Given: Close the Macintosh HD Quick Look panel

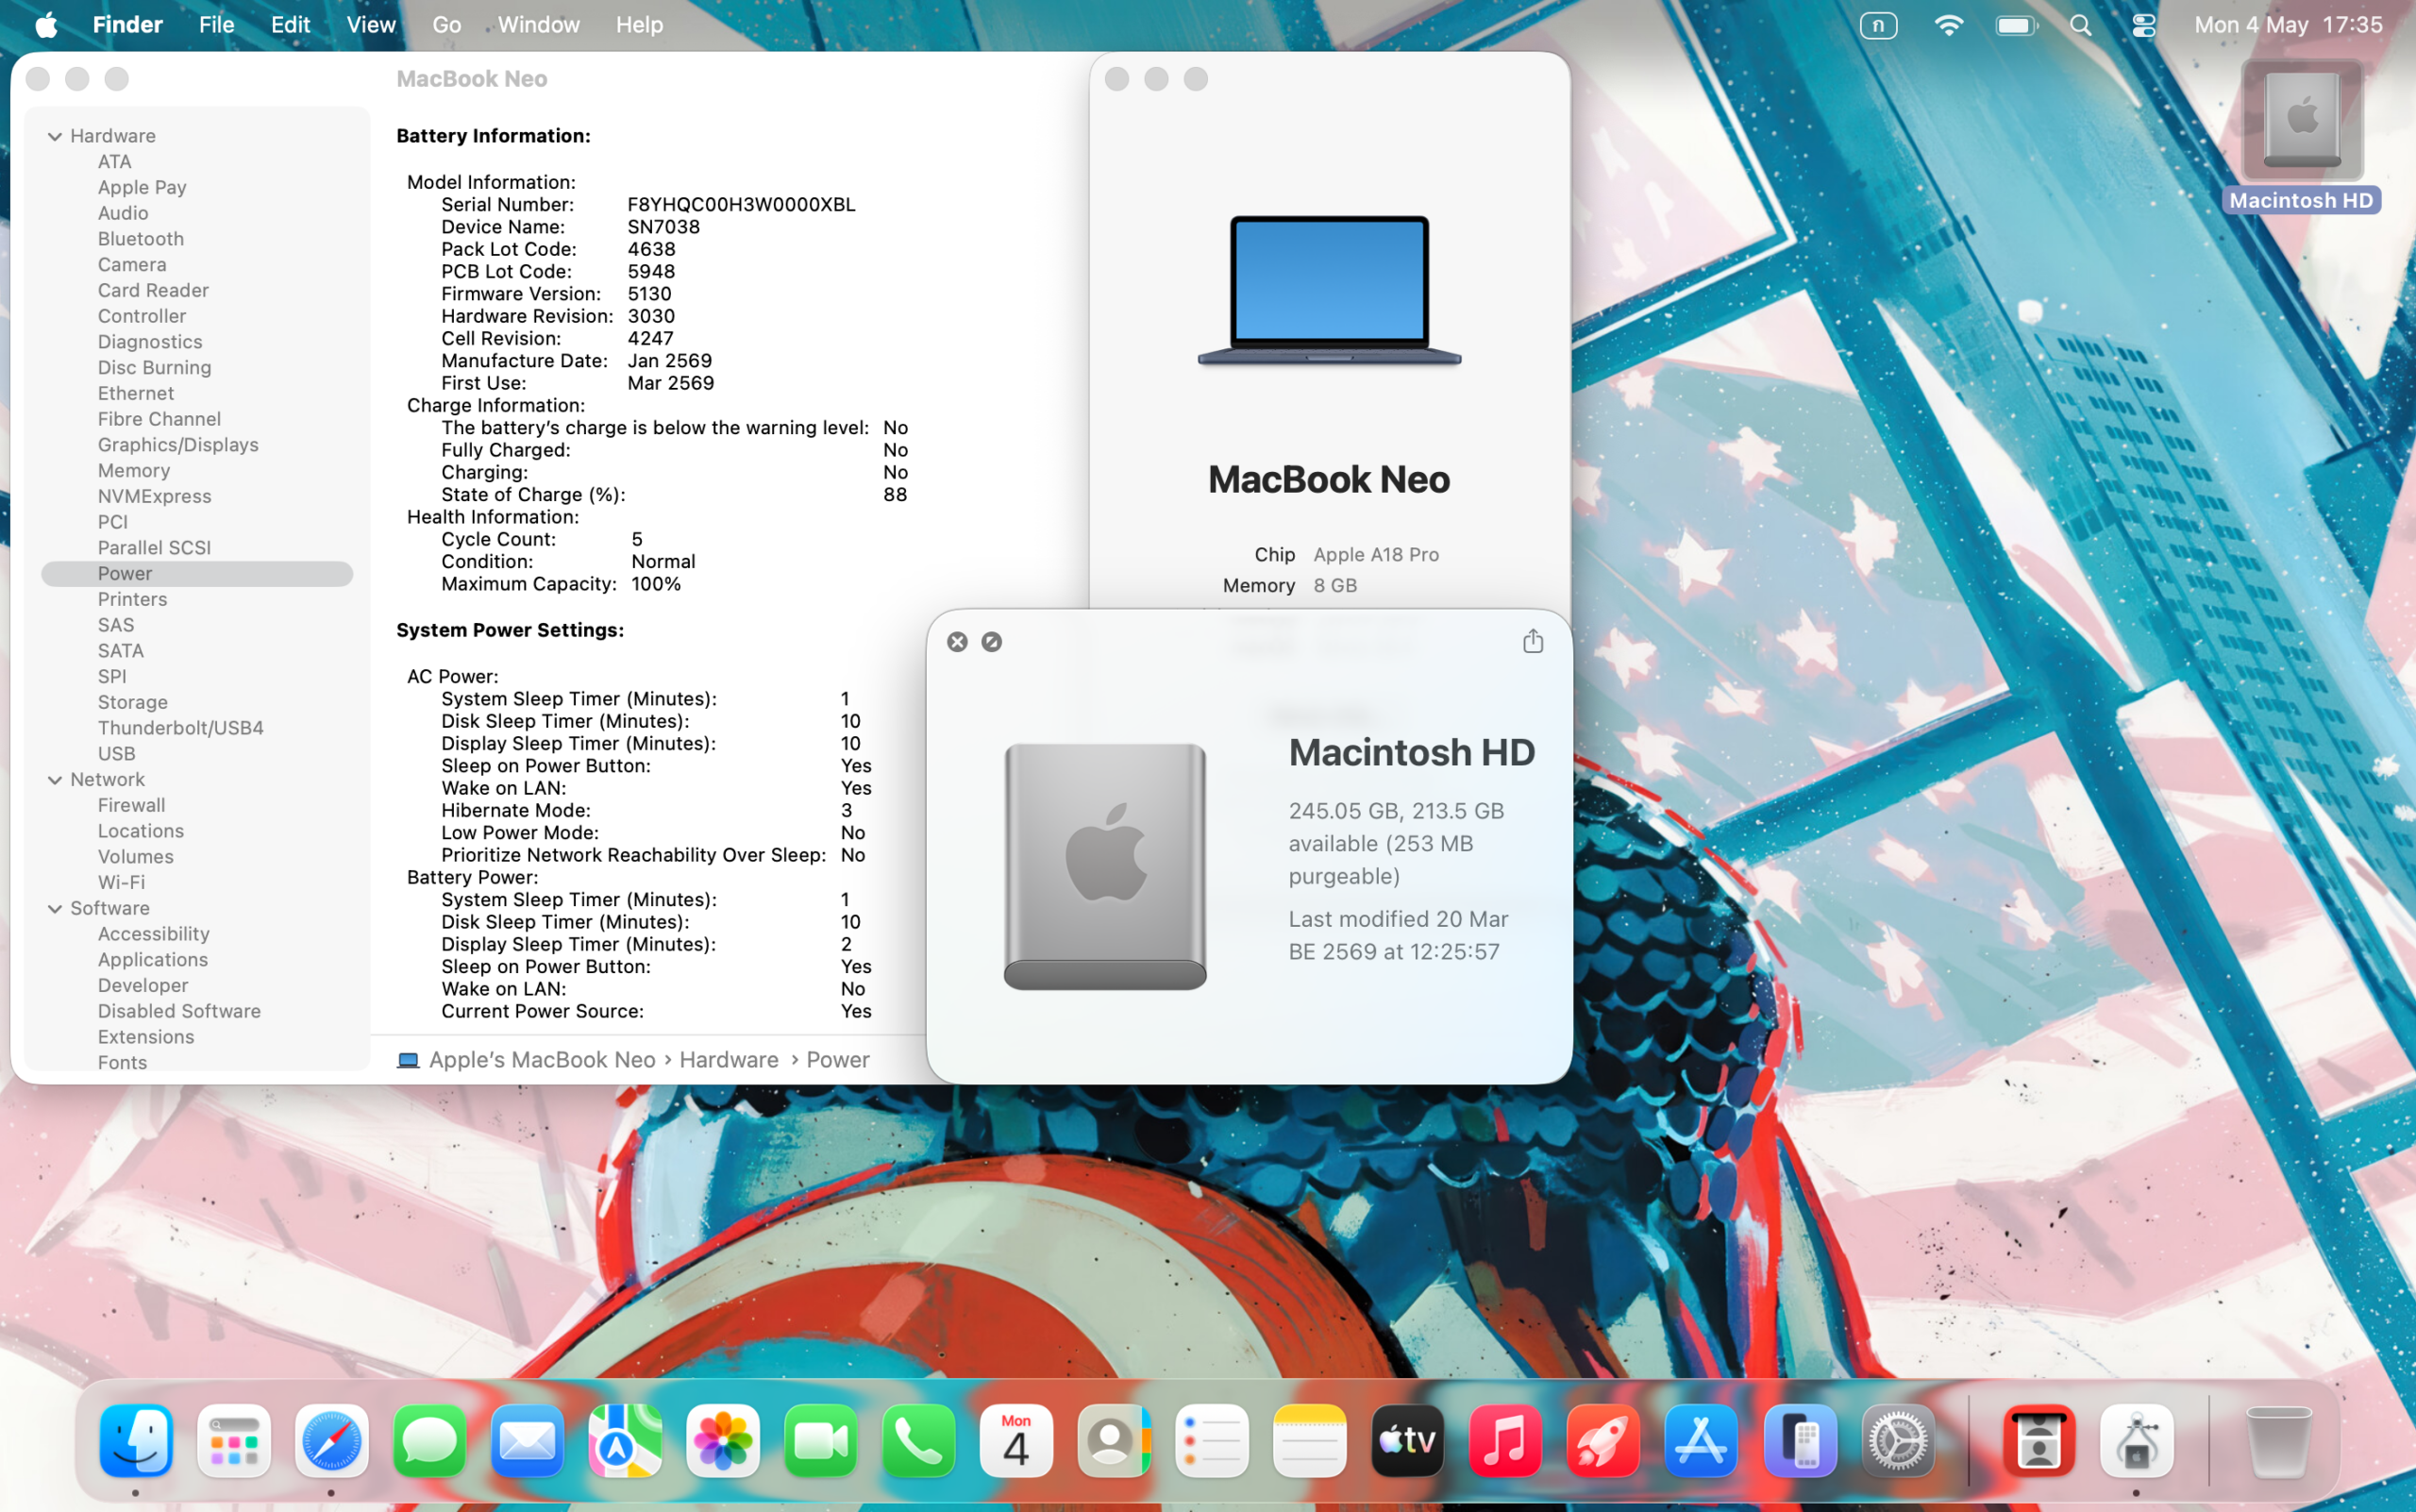Looking at the screenshot, I should (x=957, y=642).
